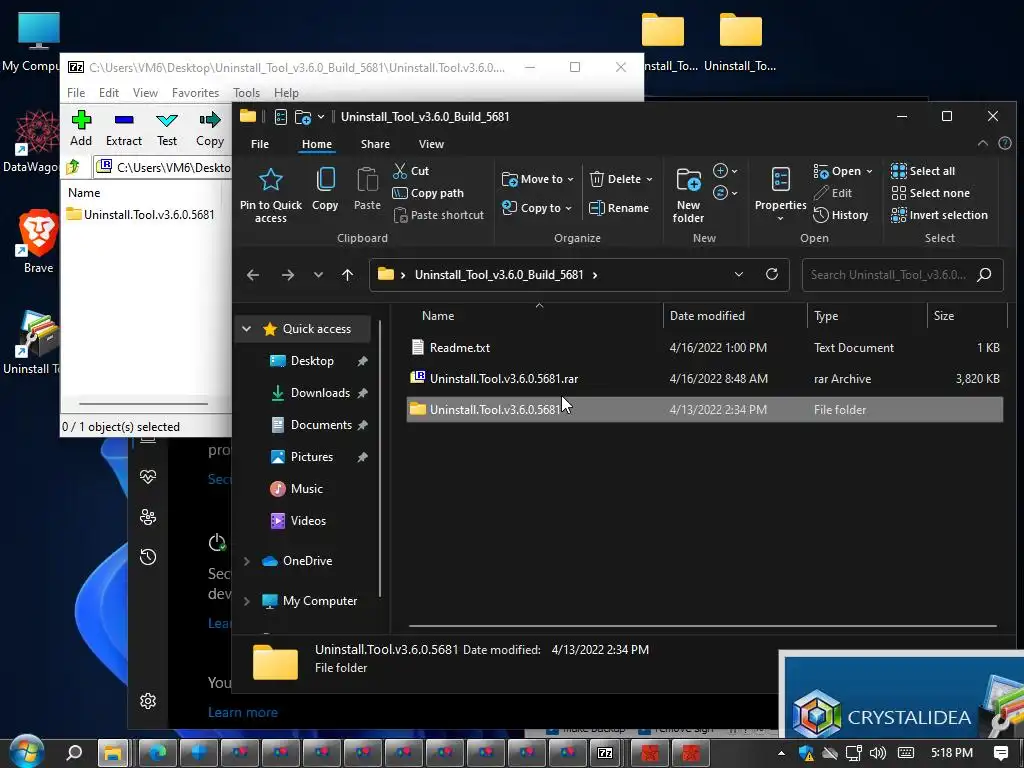Image resolution: width=1024 pixels, height=768 pixels.
Task: Click the Explorer ribbon Copy icon
Action: point(325,189)
